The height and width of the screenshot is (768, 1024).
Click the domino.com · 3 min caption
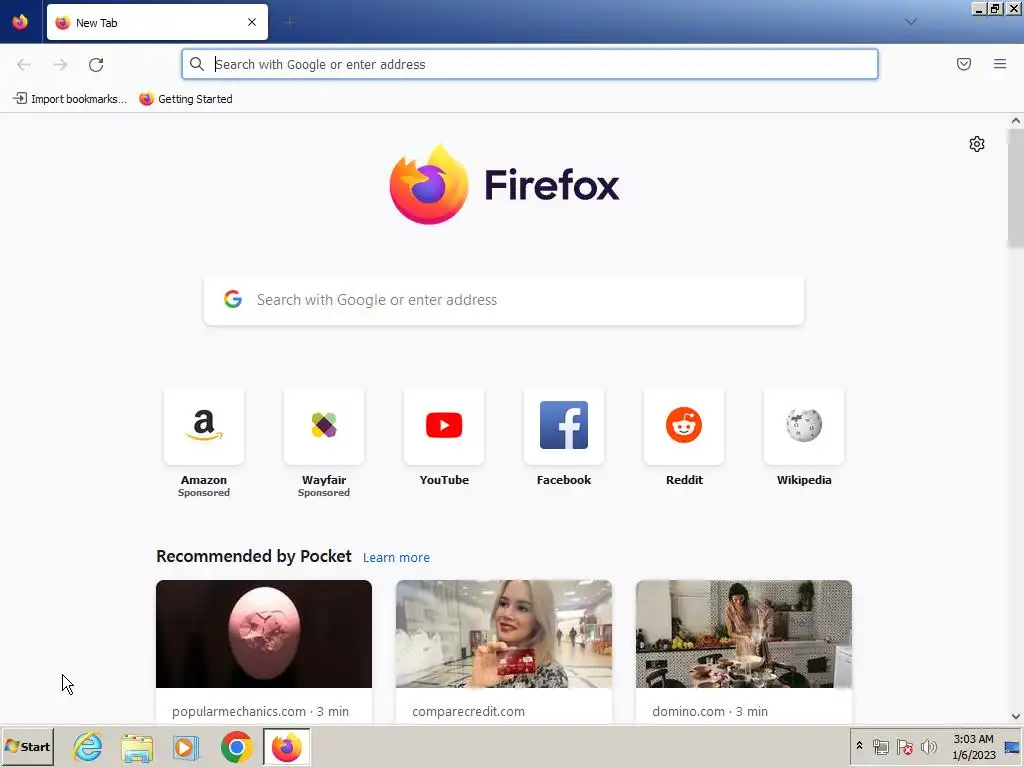[x=710, y=711]
